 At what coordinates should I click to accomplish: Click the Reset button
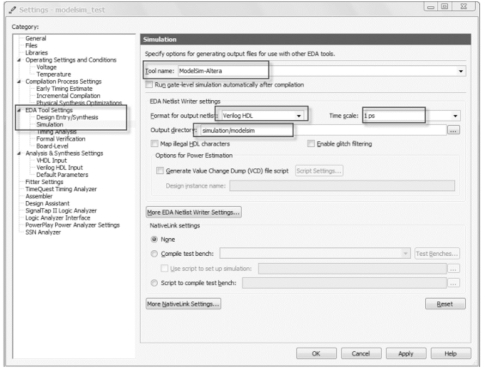coord(445,304)
